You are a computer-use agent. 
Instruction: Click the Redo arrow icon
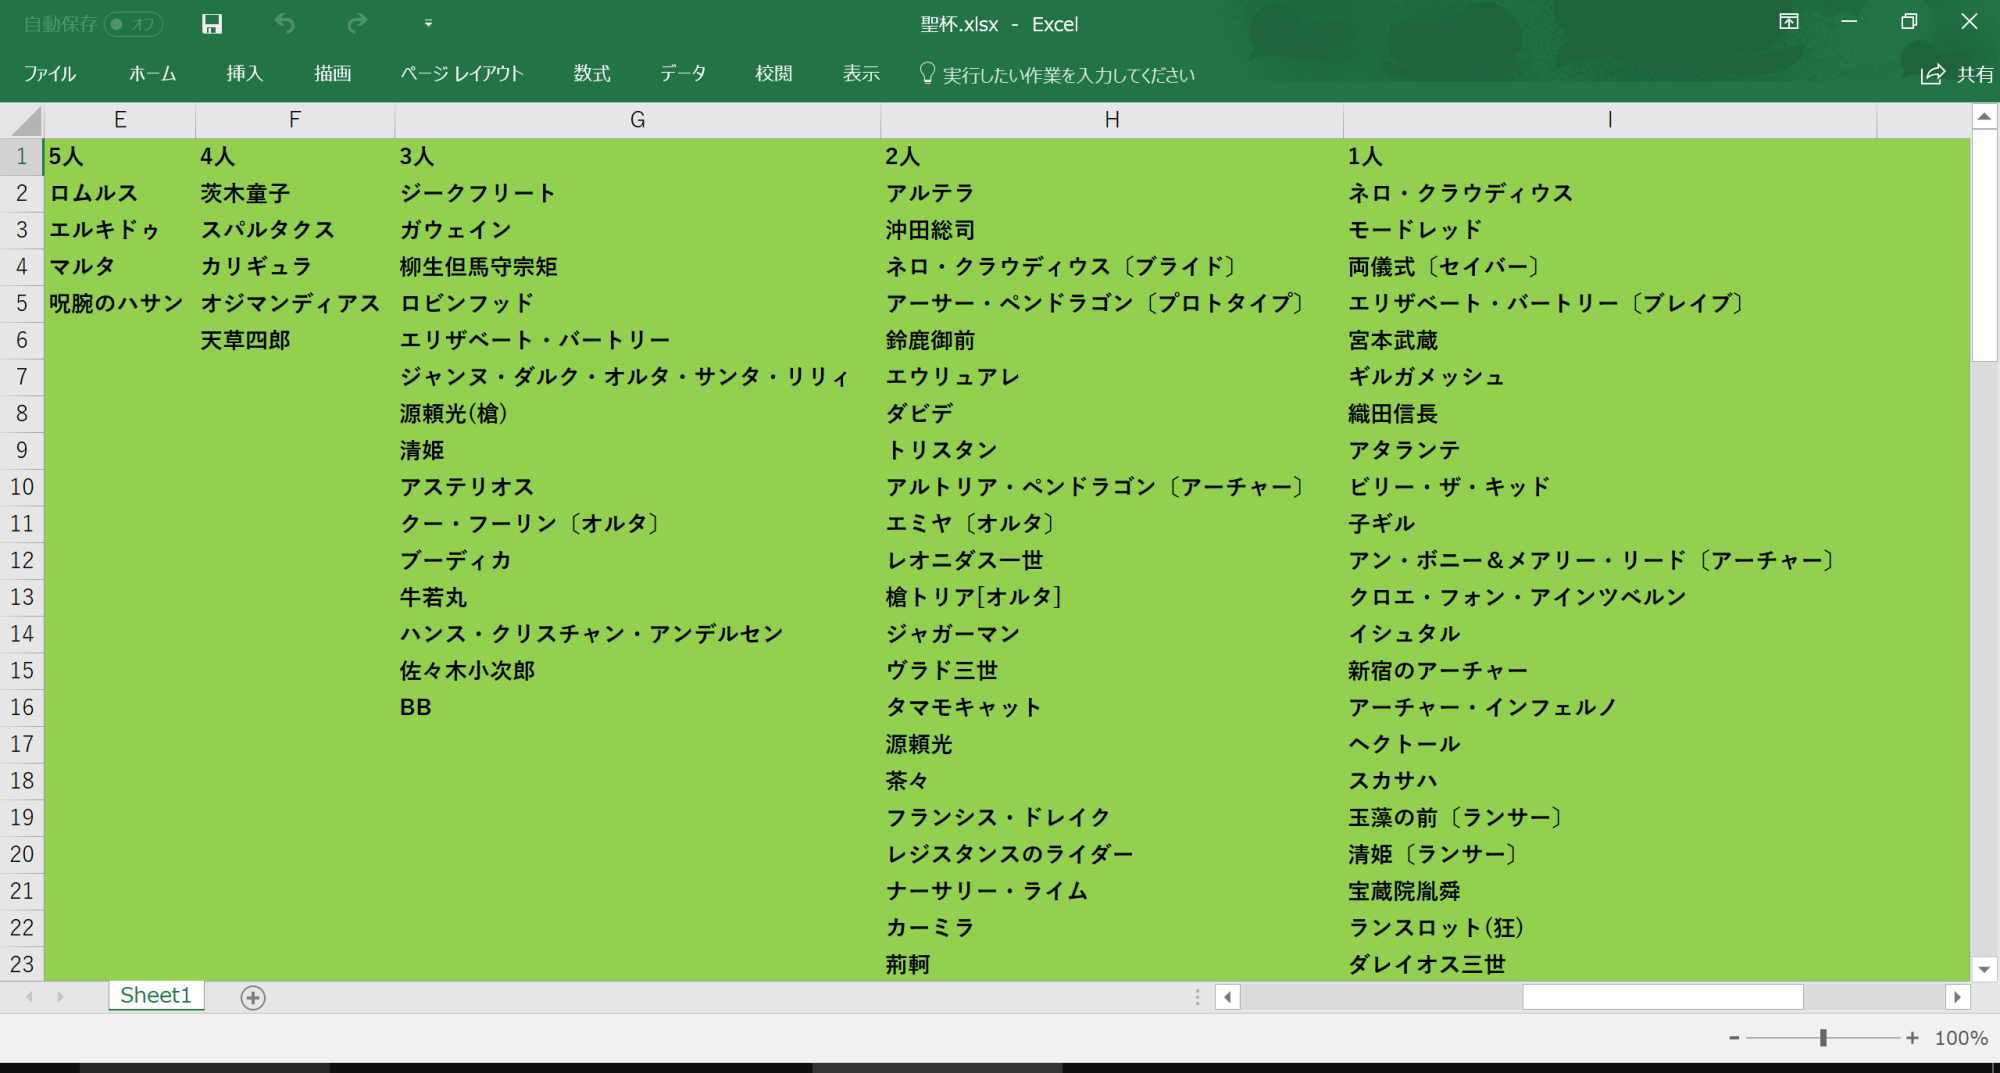[357, 24]
